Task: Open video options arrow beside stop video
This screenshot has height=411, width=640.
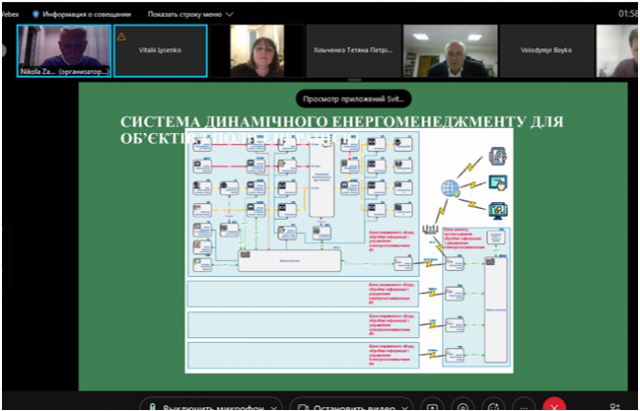Action: 404,408
